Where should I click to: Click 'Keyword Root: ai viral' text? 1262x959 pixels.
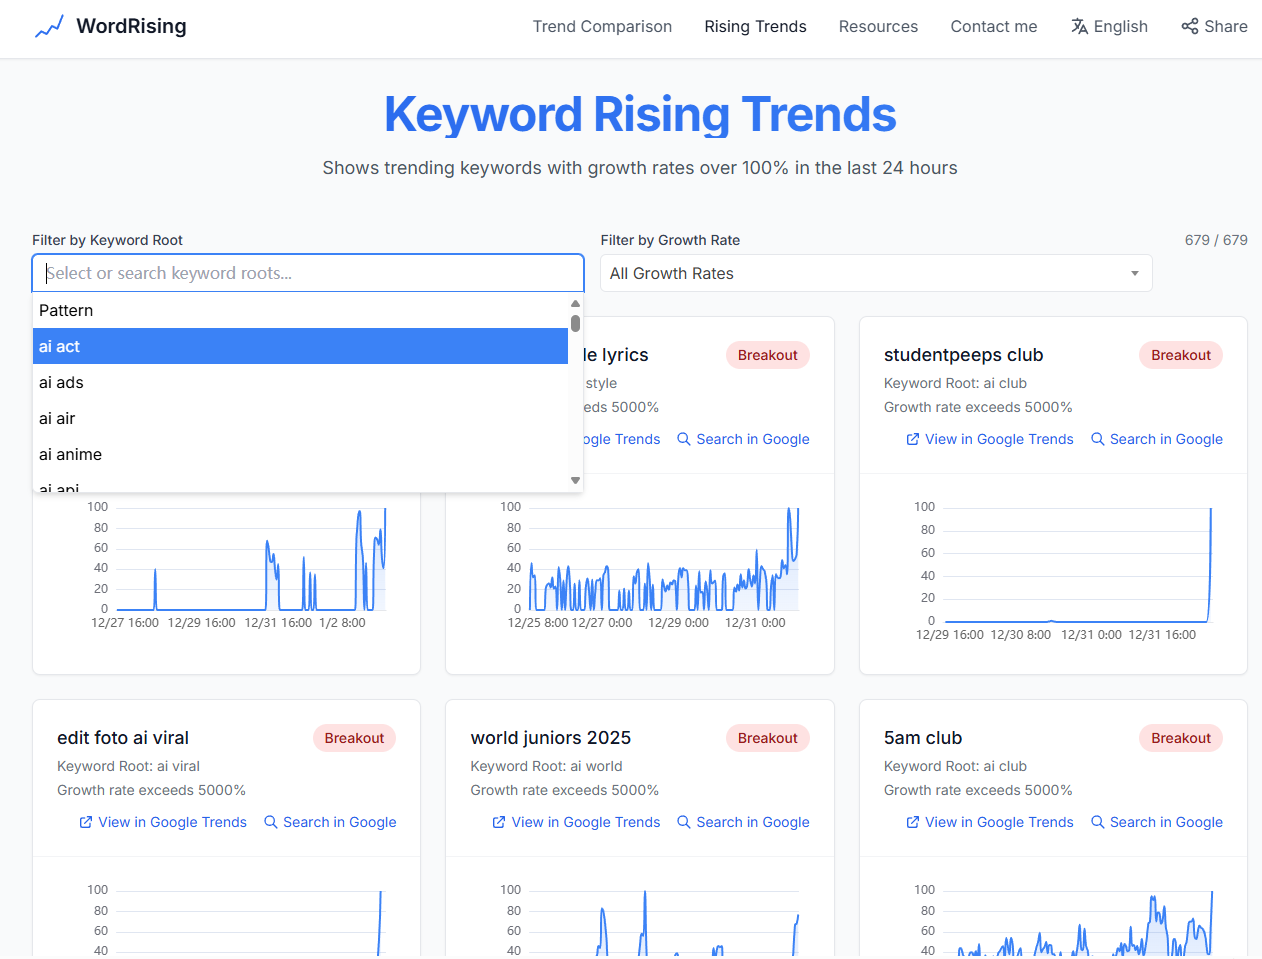pyautogui.click(x=129, y=766)
